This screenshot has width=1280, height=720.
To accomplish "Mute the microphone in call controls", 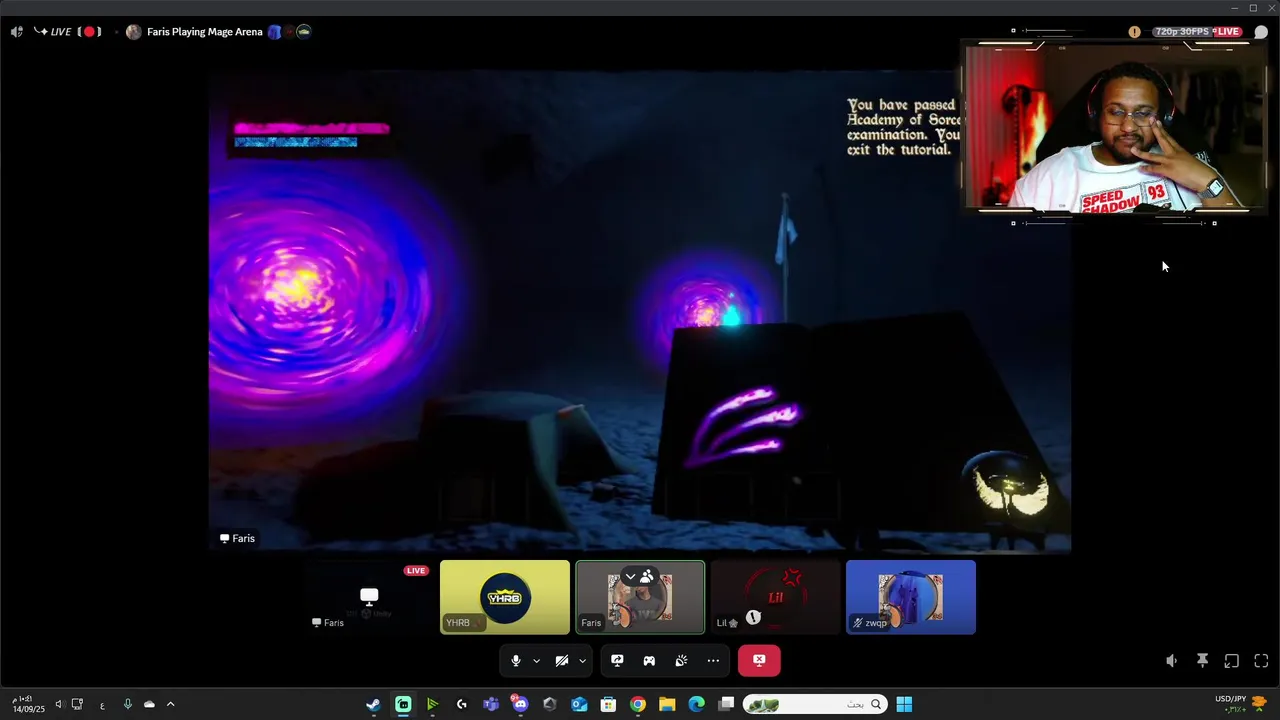I will tap(516, 661).
